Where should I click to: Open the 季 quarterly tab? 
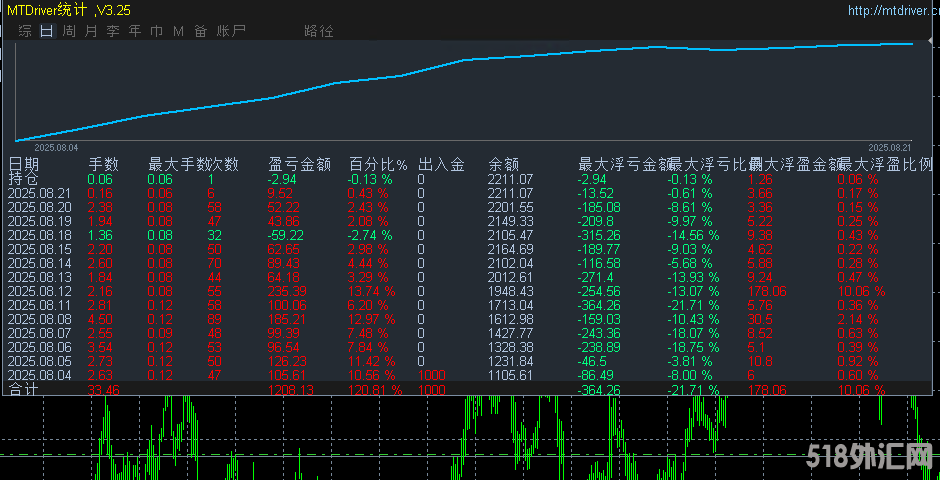[x=113, y=31]
